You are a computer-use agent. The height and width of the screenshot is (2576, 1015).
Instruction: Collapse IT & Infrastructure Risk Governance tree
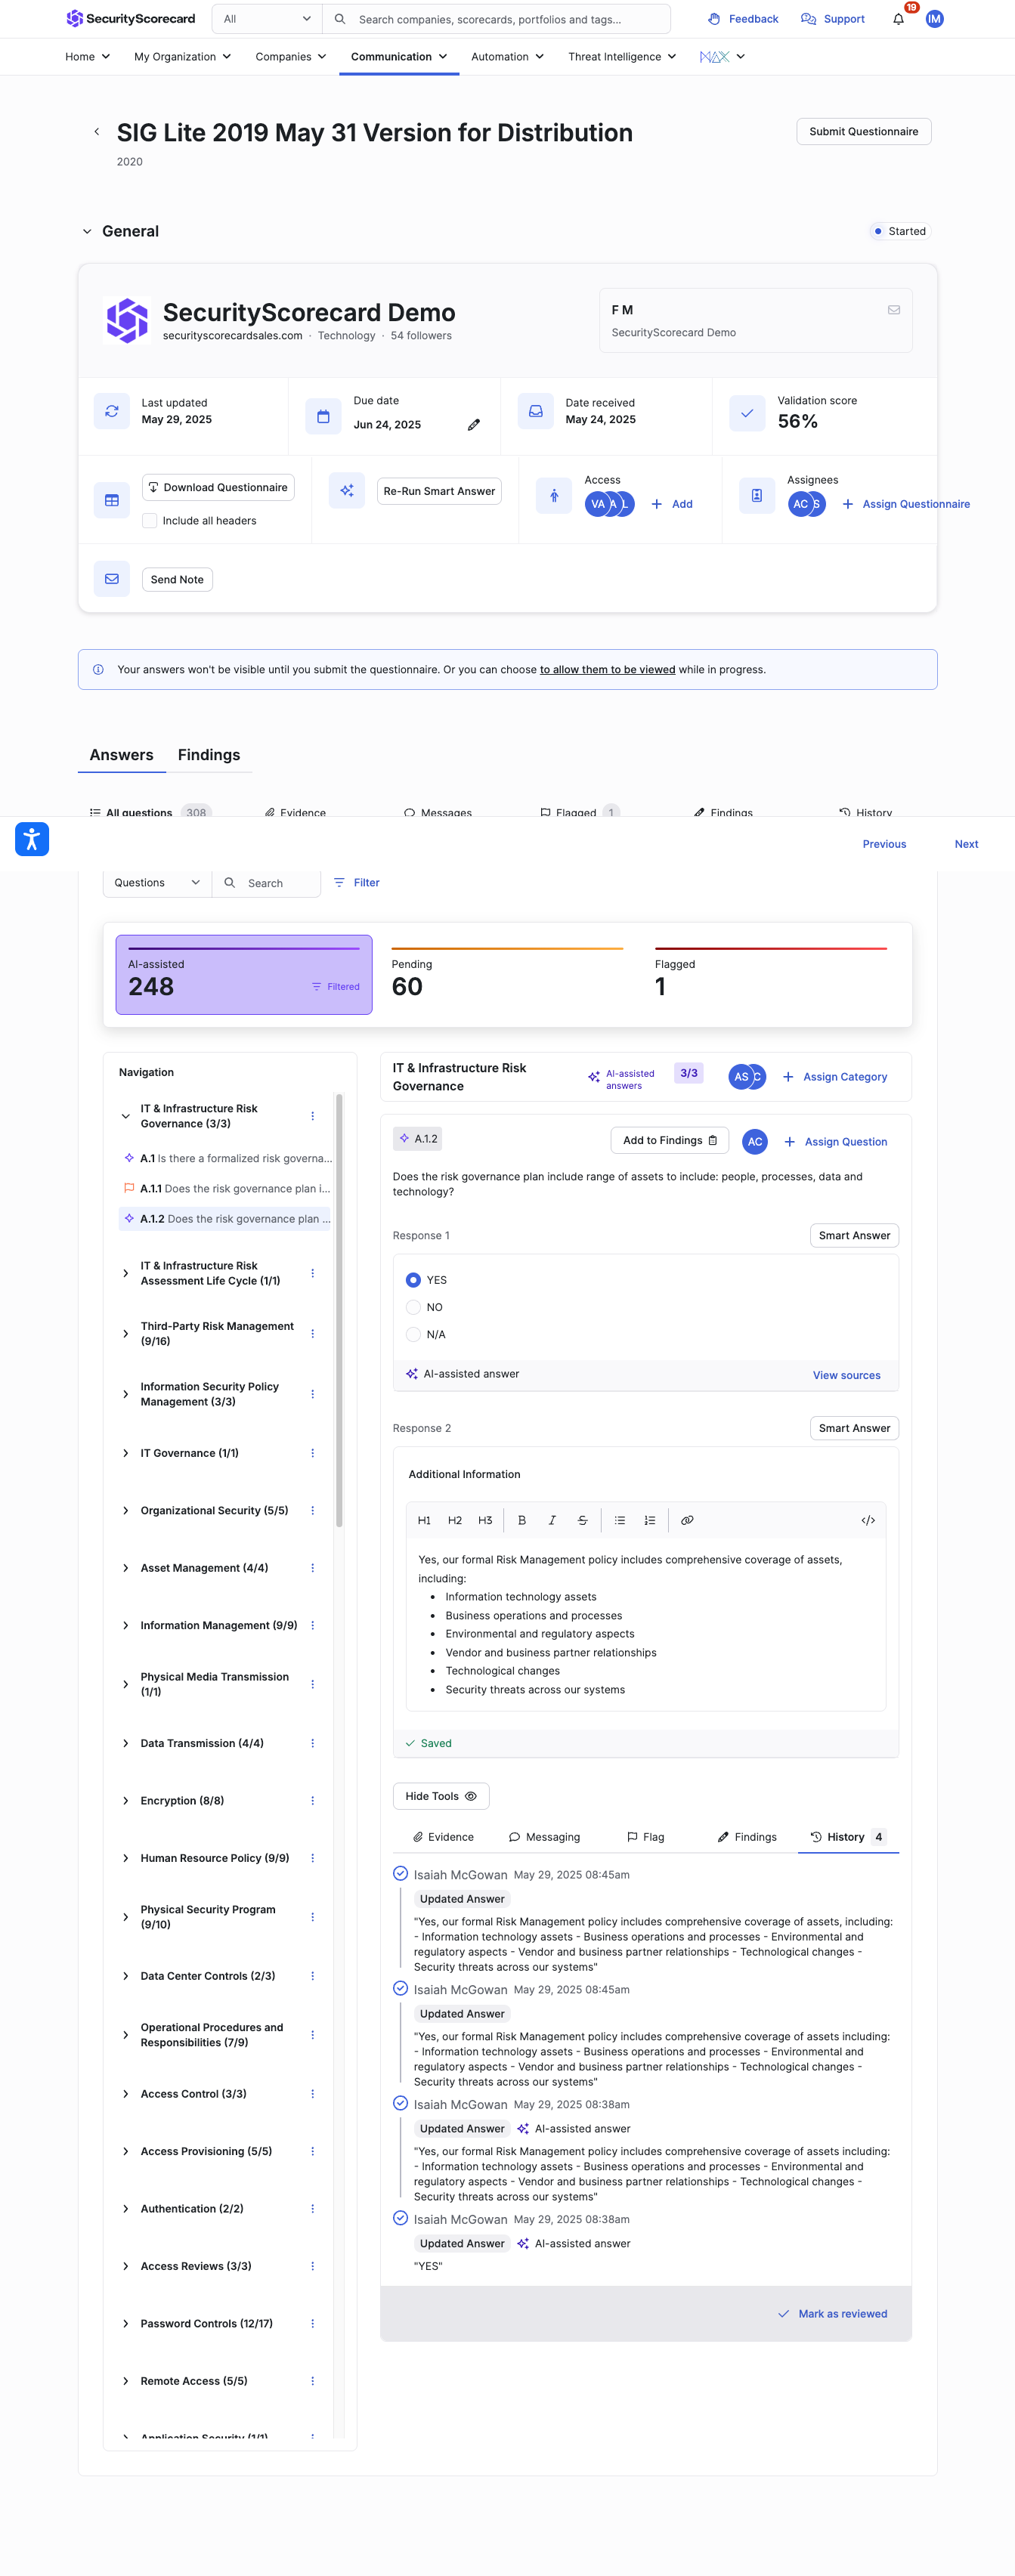click(125, 1116)
